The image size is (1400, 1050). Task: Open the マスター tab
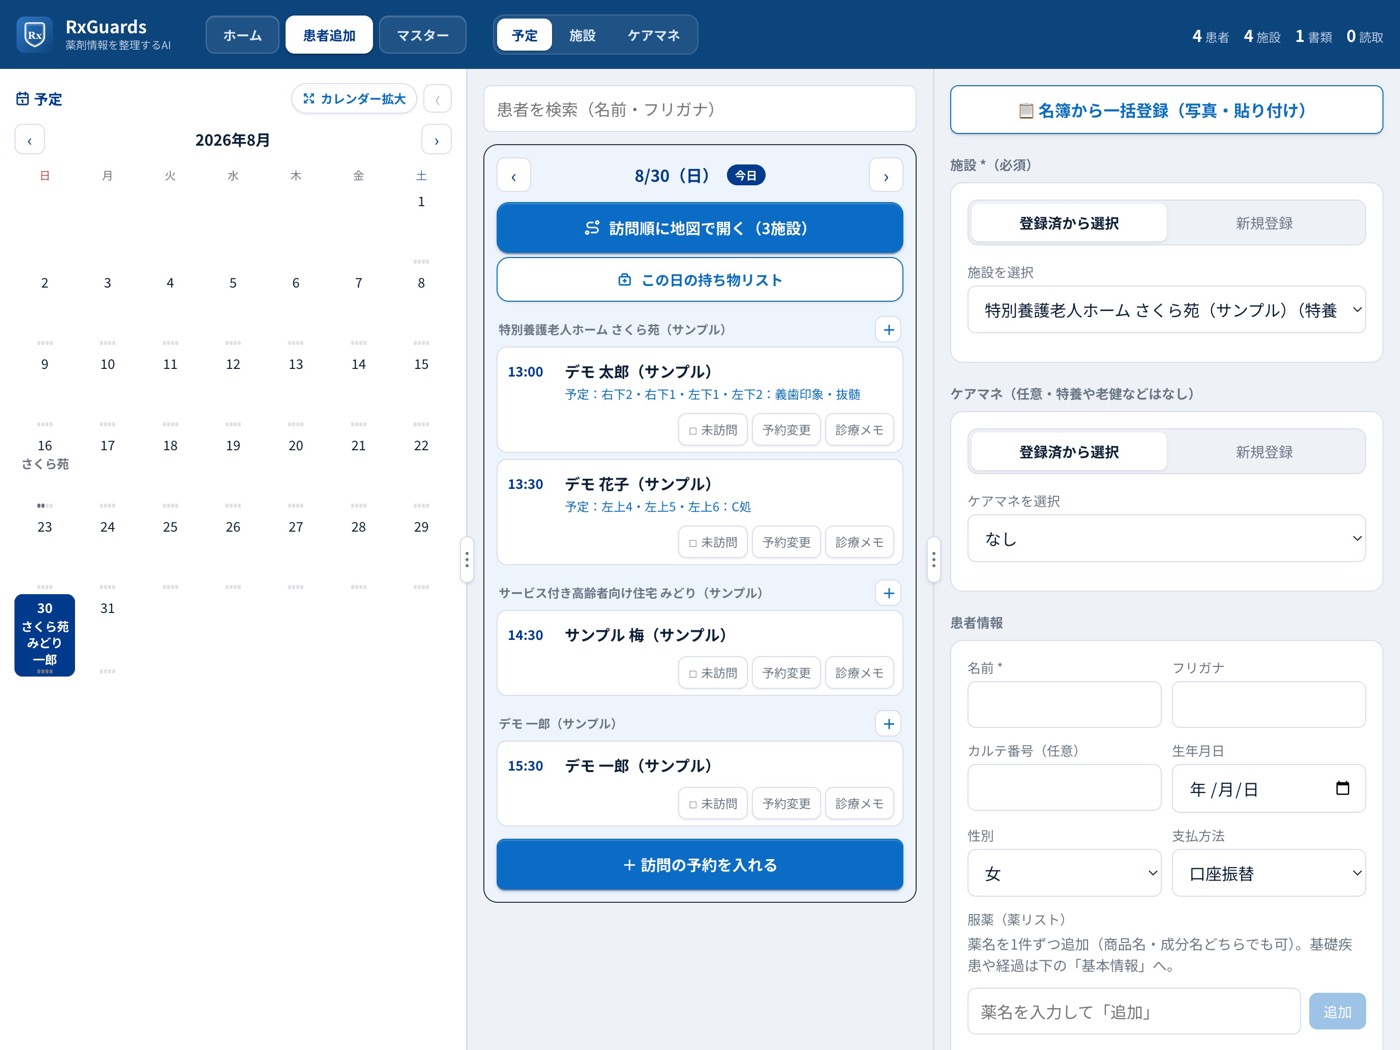tap(422, 35)
